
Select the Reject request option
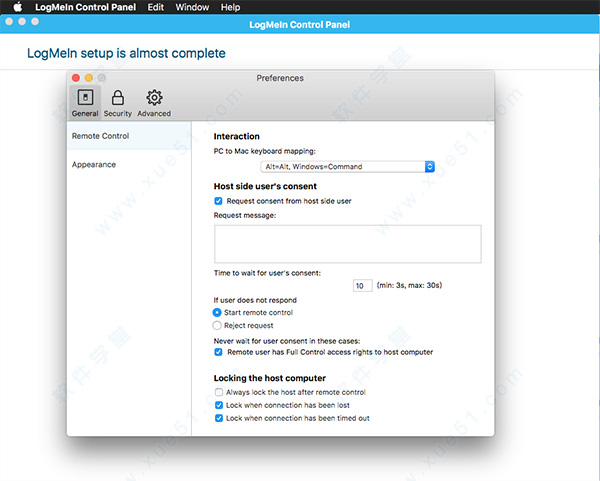[217, 326]
